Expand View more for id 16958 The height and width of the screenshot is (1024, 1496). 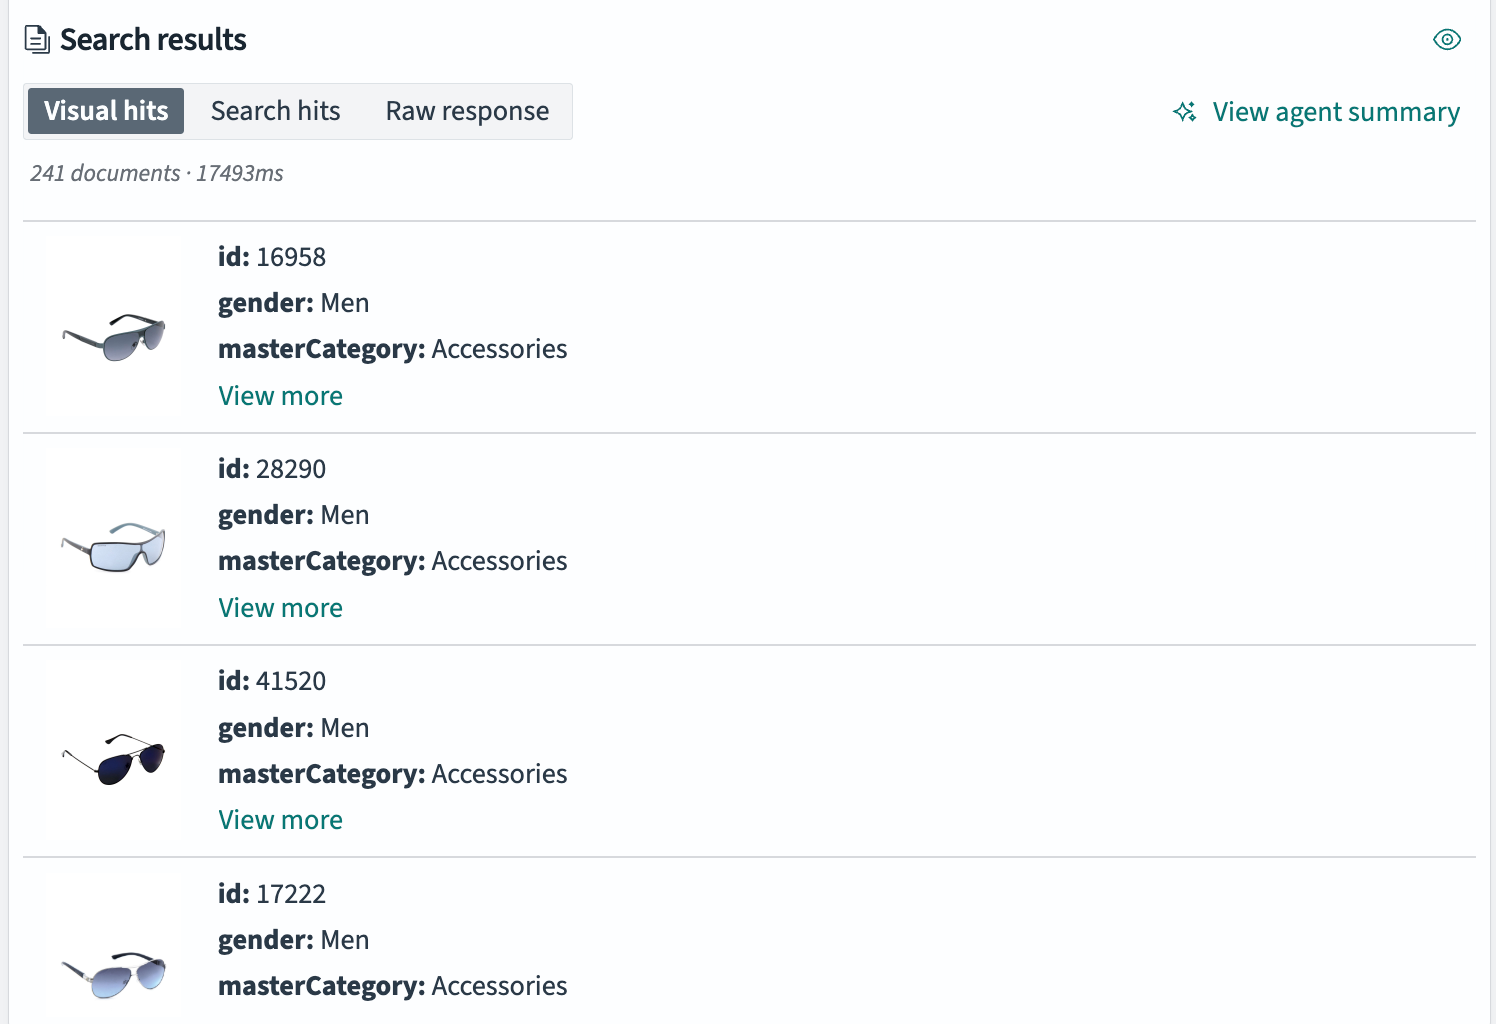[x=280, y=396]
